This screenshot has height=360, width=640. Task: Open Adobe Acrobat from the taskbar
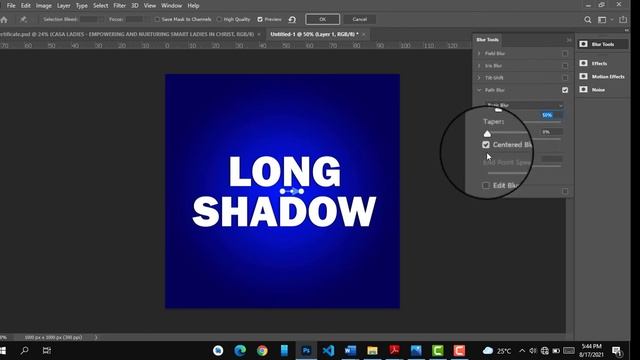[x=394, y=350]
